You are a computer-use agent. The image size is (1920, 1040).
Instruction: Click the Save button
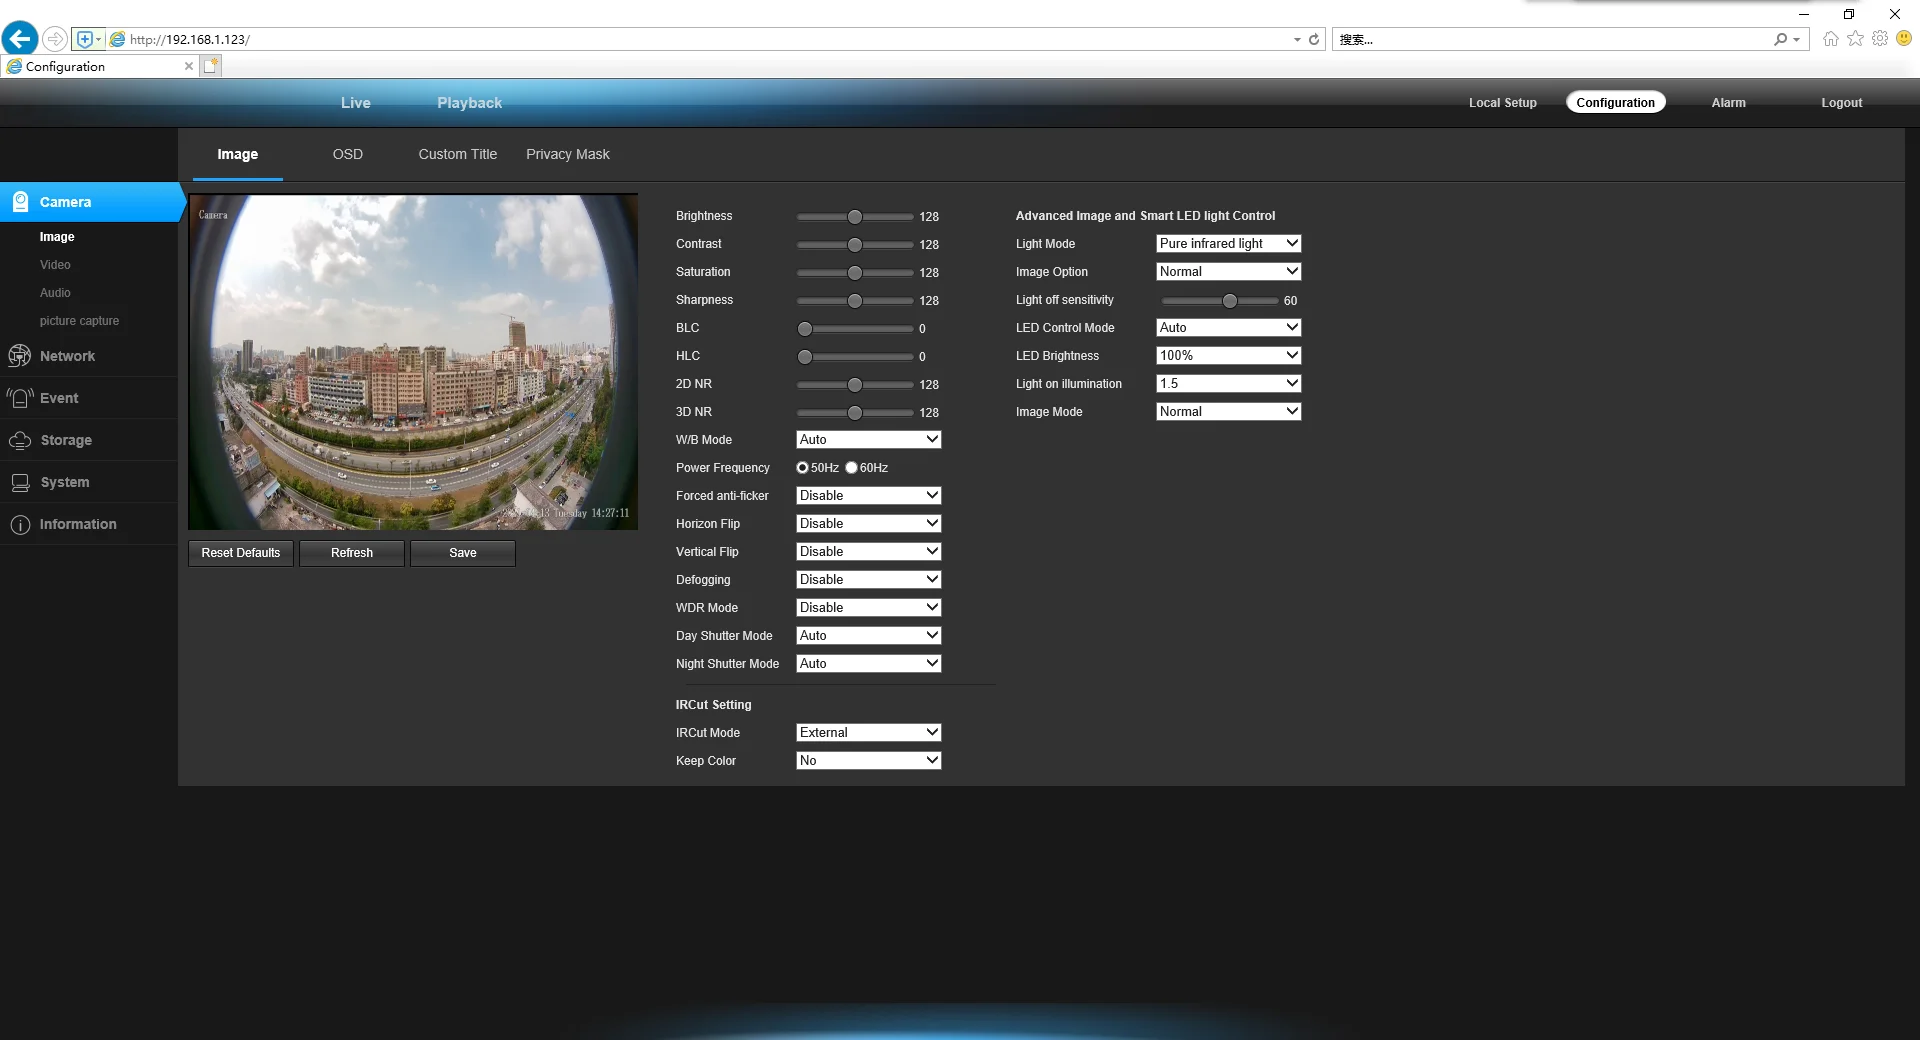[x=463, y=553]
